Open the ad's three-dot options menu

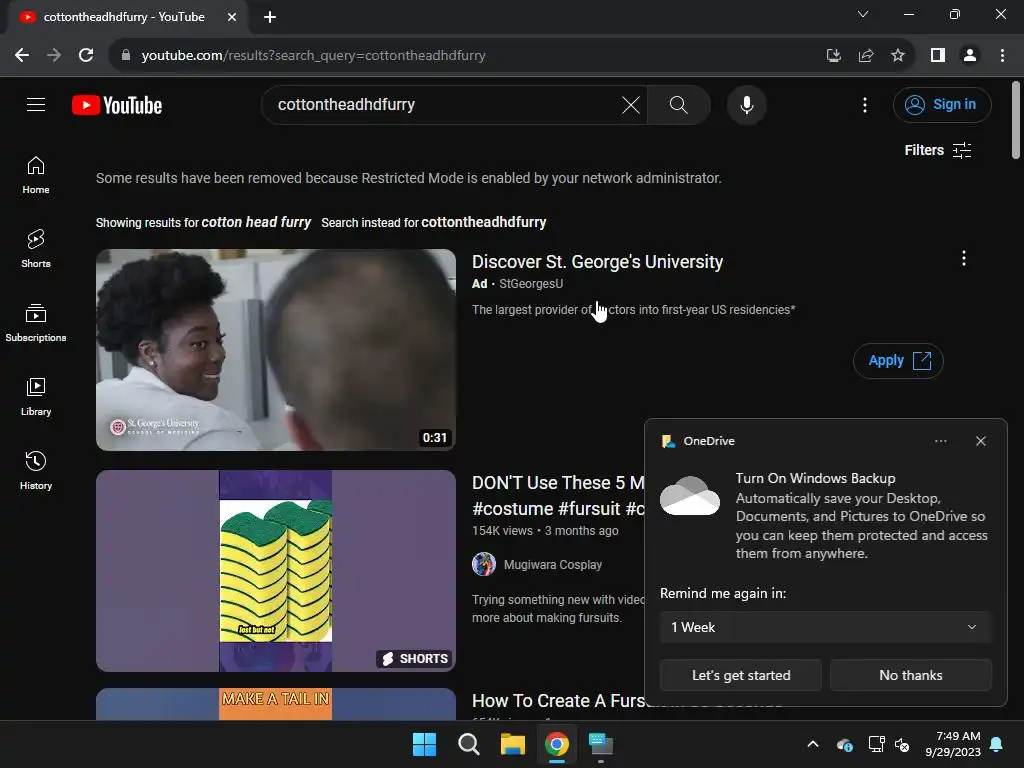click(x=963, y=259)
